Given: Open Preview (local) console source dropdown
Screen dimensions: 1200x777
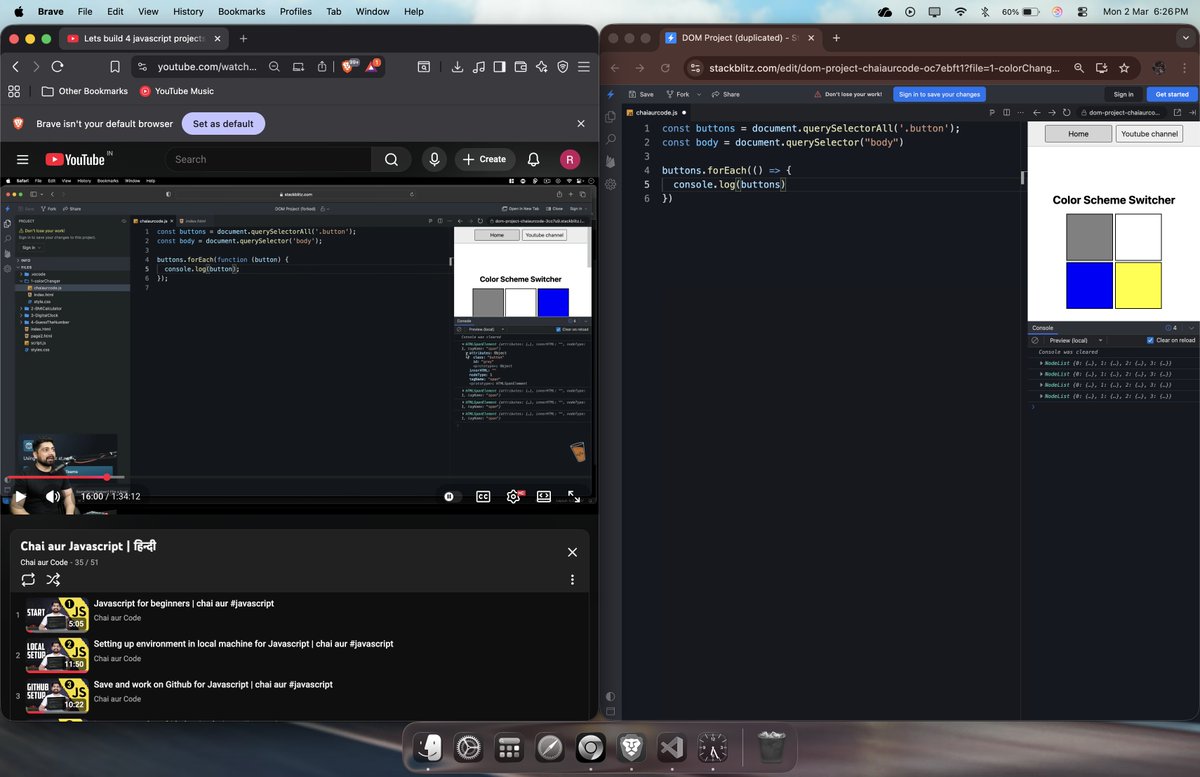Looking at the screenshot, I should [1075, 340].
